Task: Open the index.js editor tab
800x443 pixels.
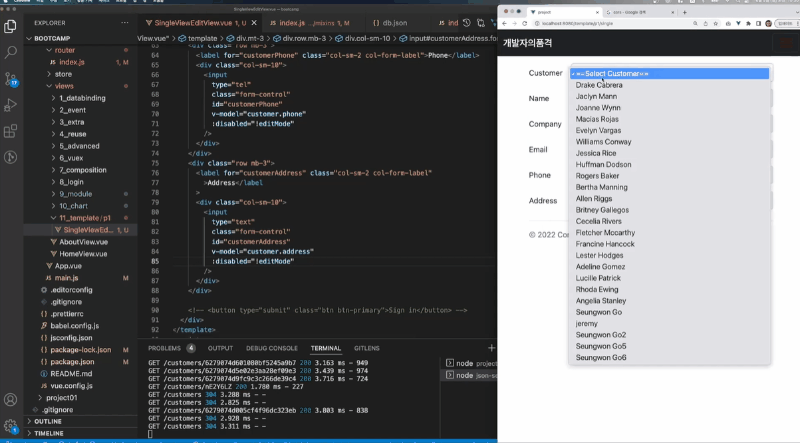Action: point(292,22)
